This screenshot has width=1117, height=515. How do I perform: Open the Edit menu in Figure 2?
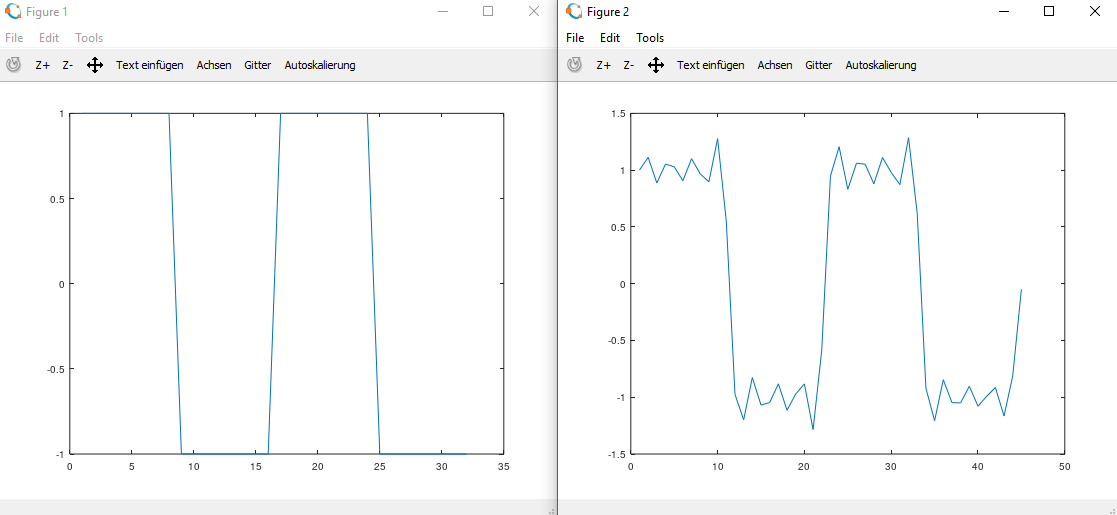pyautogui.click(x=610, y=38)
